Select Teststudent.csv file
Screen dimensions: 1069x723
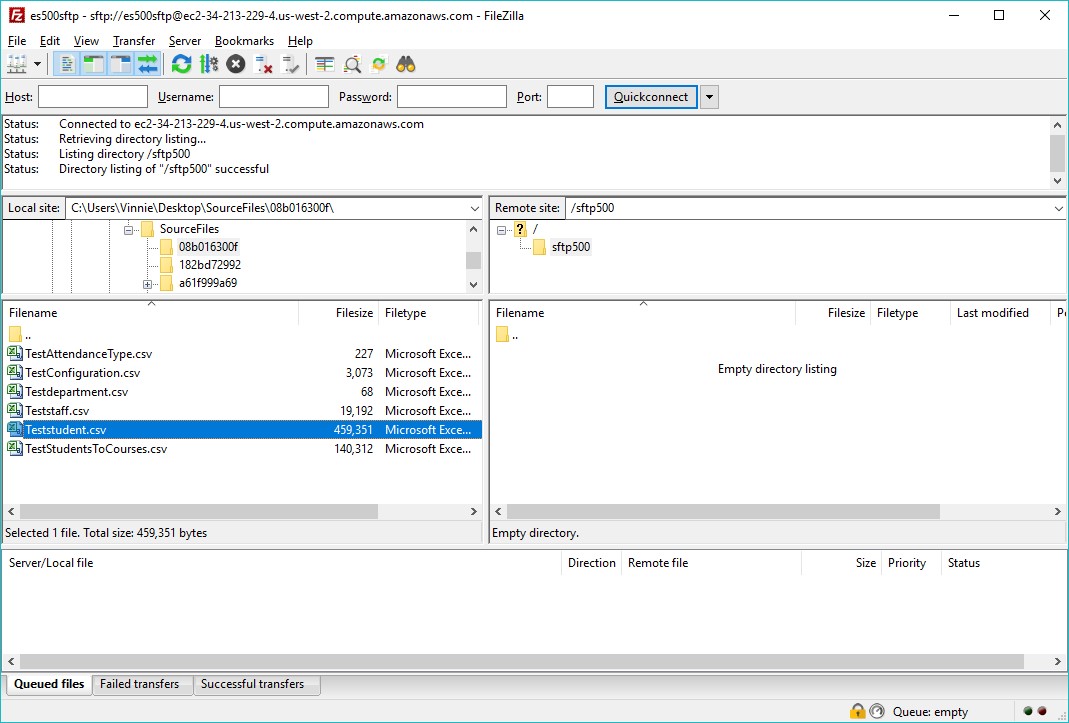pos(242,430)
